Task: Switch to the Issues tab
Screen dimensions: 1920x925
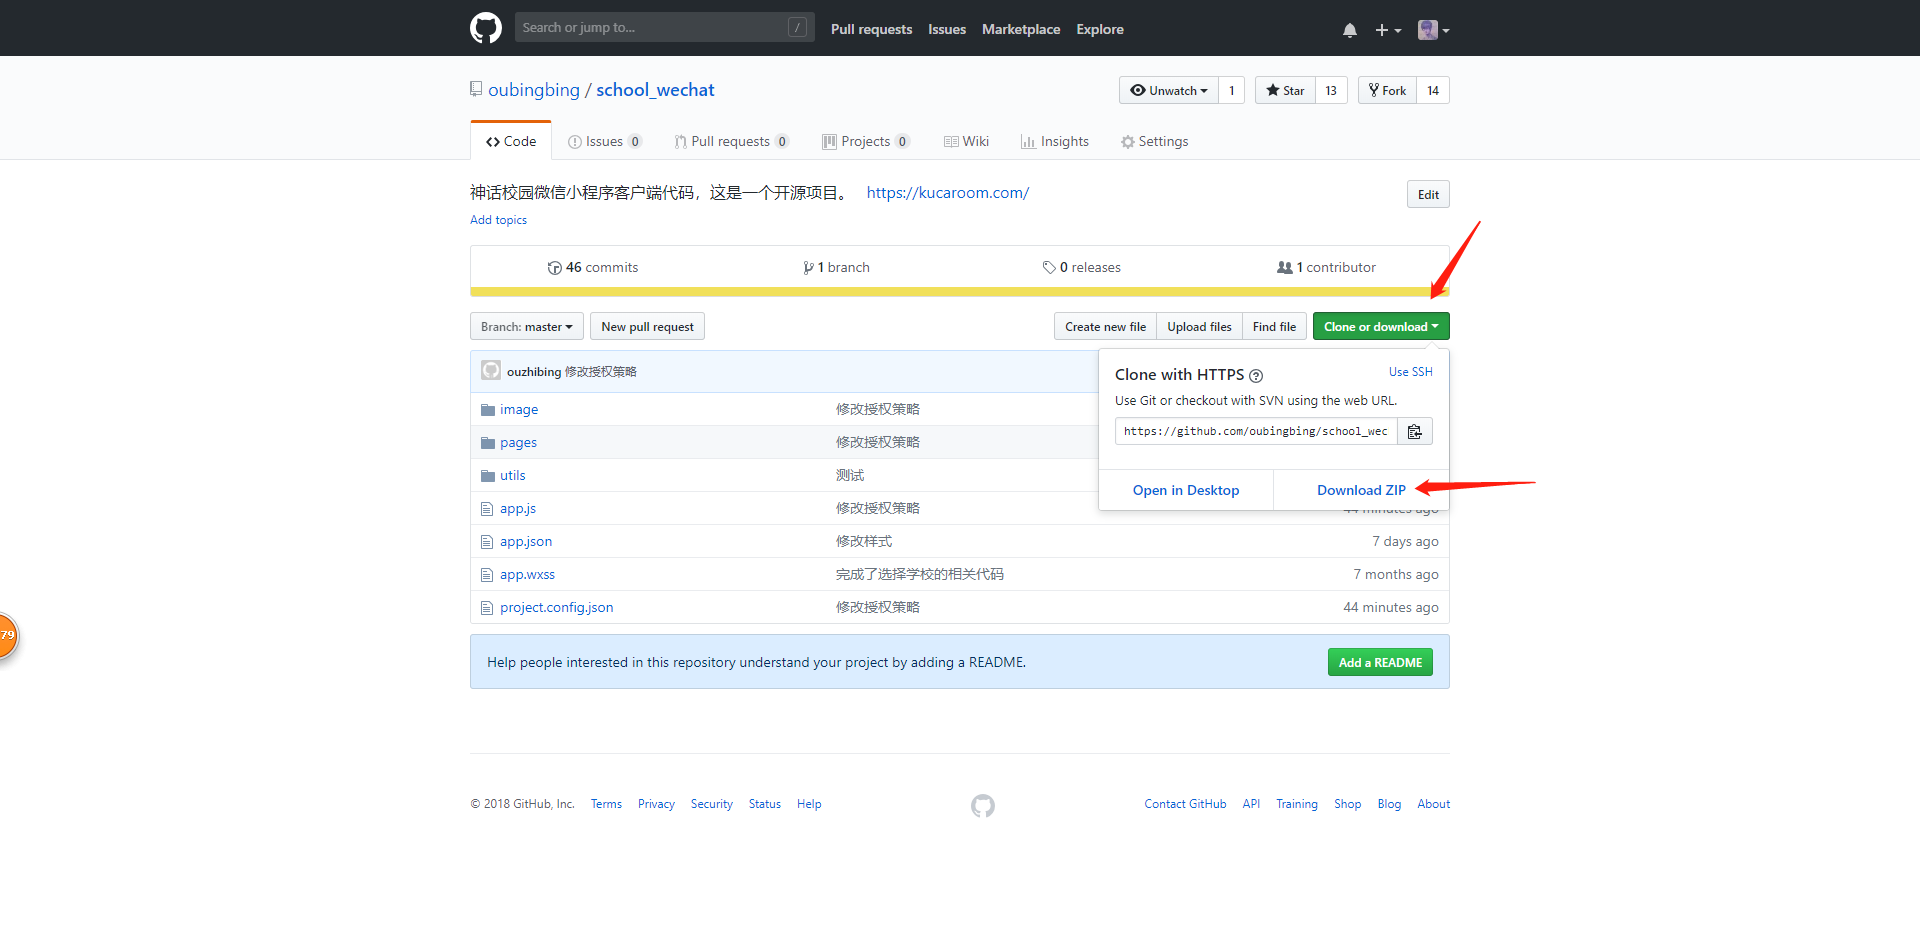Action: pos(604,141)
